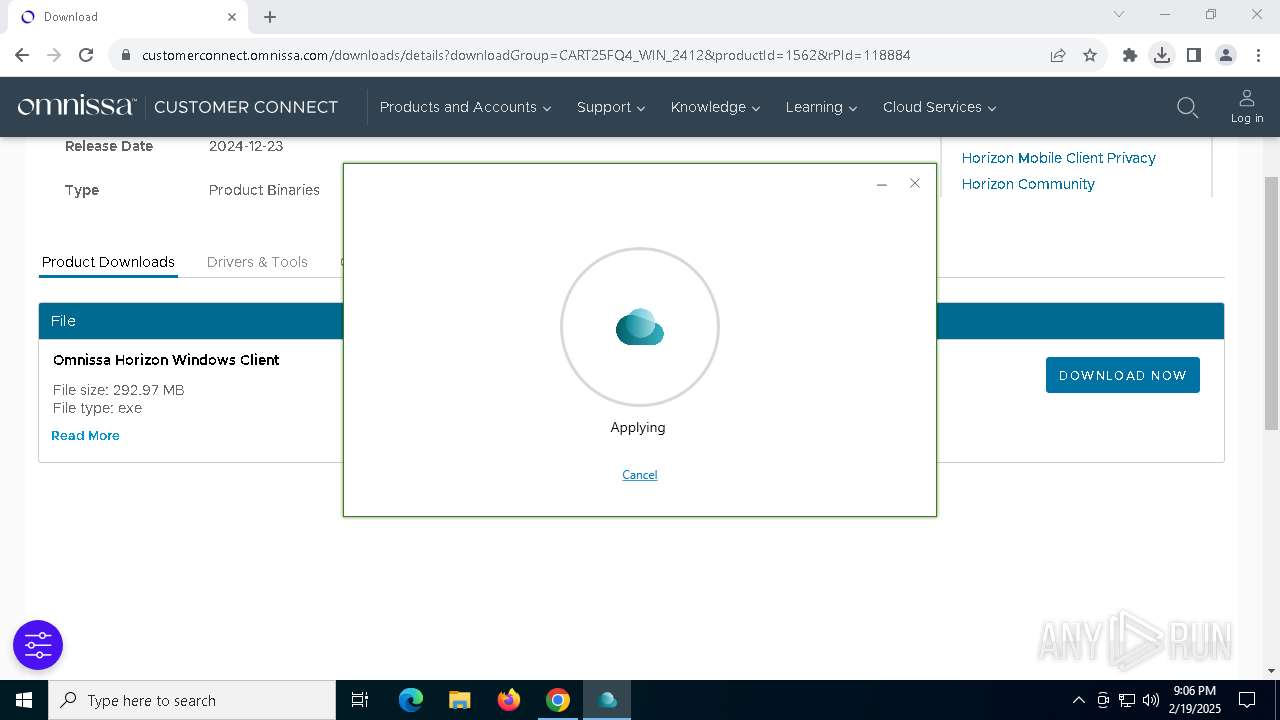Expand the Products and Accounts menu
The width and height of the screenshot is (1280, 720).
(x=465, y=107)
